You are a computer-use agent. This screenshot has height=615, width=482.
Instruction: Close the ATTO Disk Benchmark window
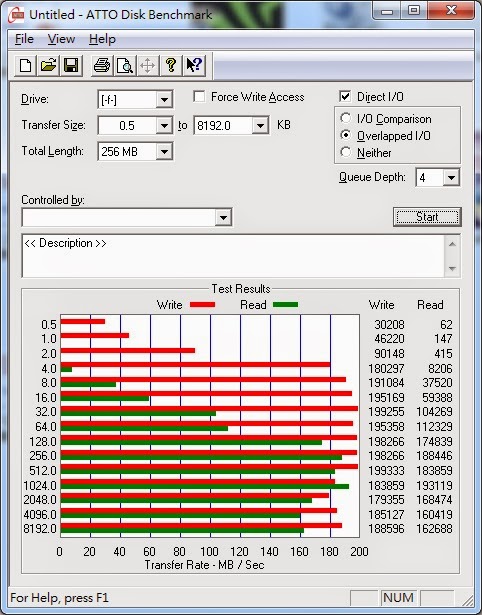coord(451,11)
